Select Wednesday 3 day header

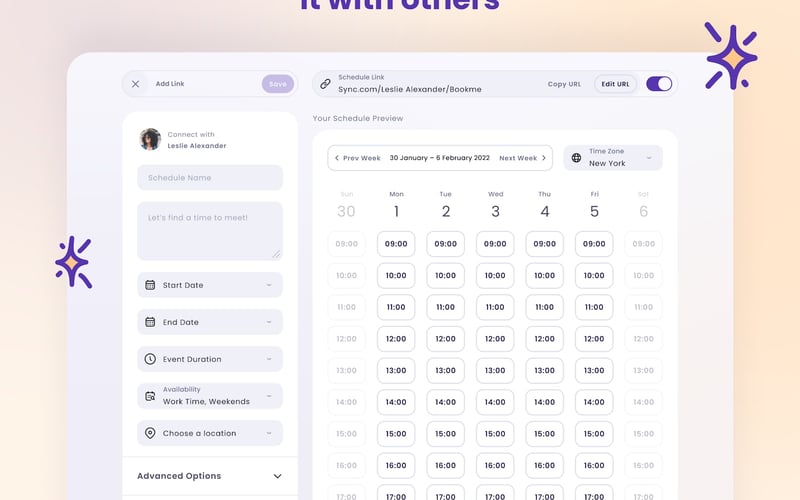[x=495, y=206]
